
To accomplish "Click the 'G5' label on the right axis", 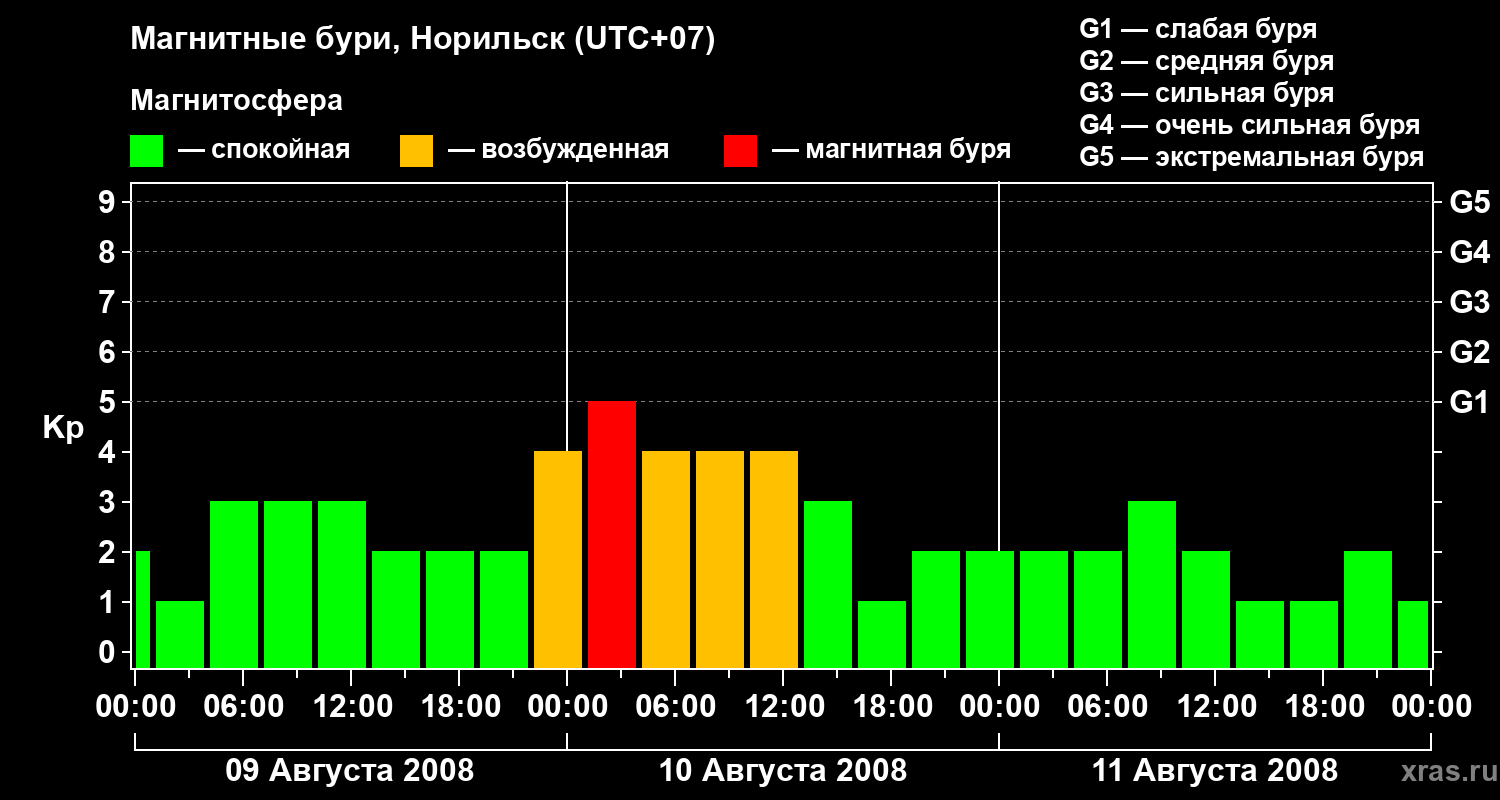I will (1470, 202).
